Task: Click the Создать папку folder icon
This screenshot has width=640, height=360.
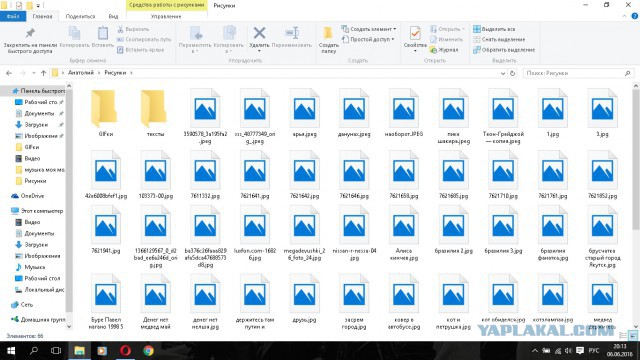Action: 328,33
